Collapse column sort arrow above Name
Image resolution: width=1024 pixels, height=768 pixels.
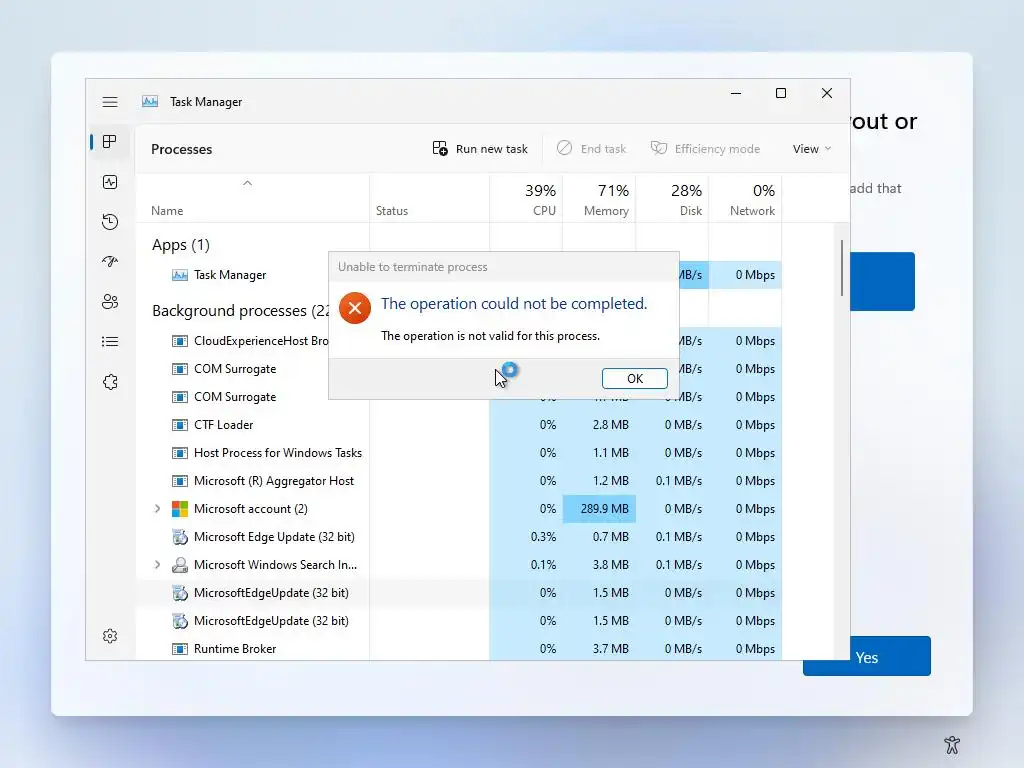point(248,184)
